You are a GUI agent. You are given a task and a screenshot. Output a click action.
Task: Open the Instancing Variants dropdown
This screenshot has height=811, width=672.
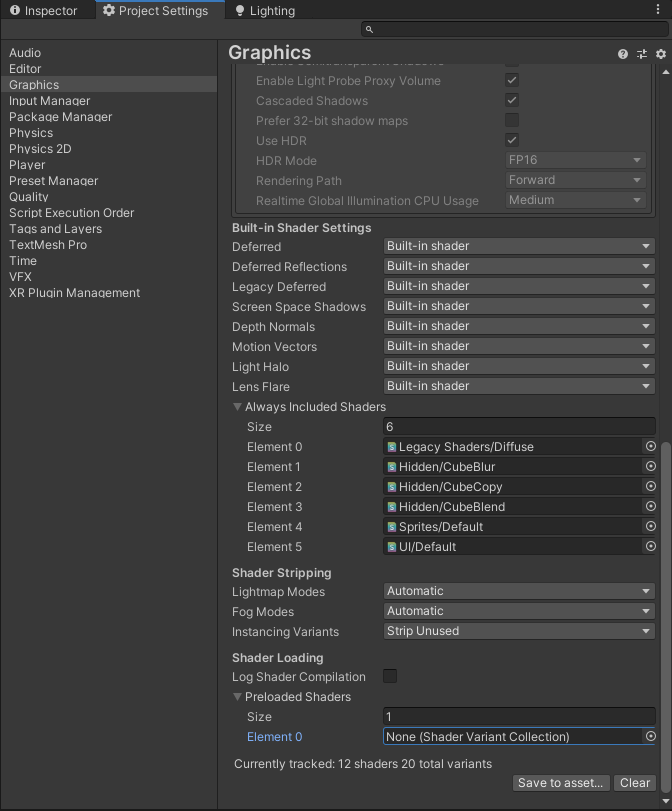click(519, 631)
